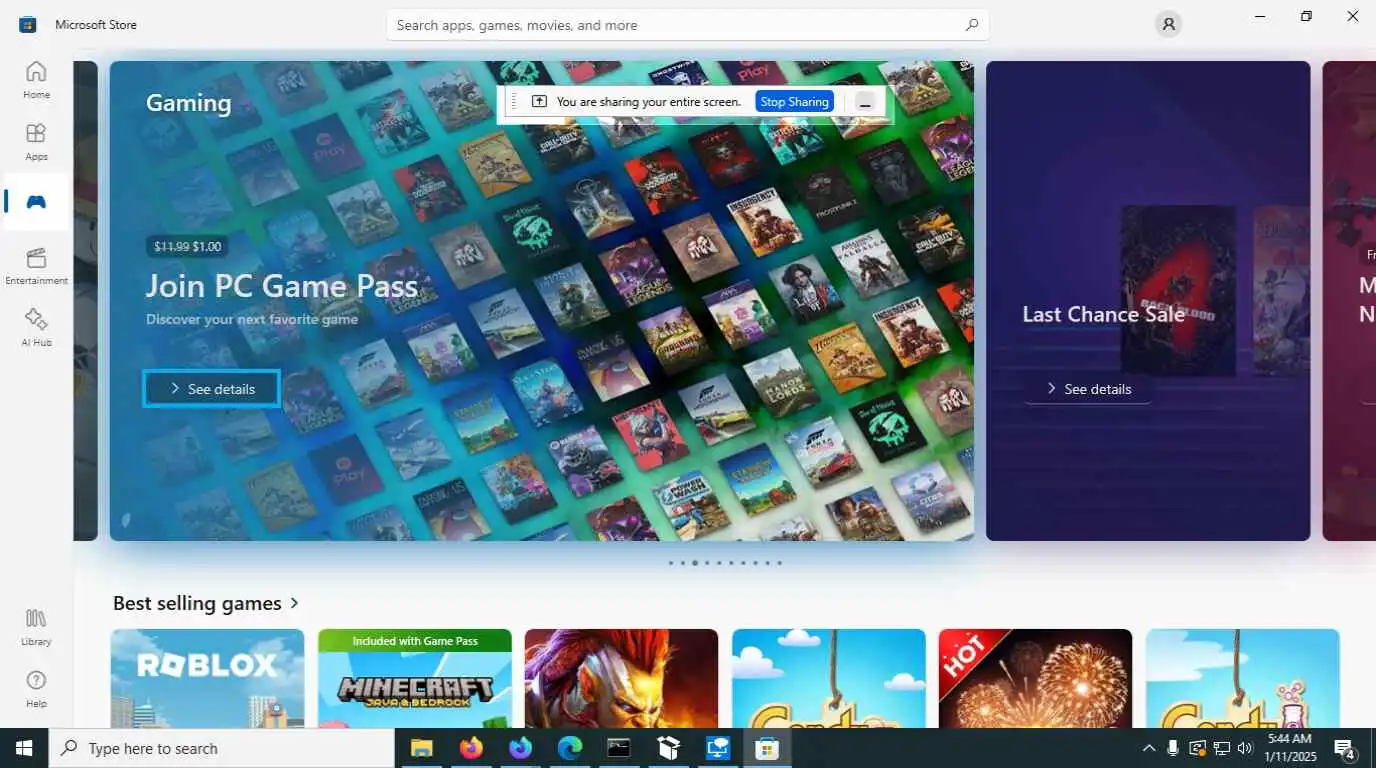
Task: Open Help from the sidebar
Action: pyautogui.click(x=36, y=689)
